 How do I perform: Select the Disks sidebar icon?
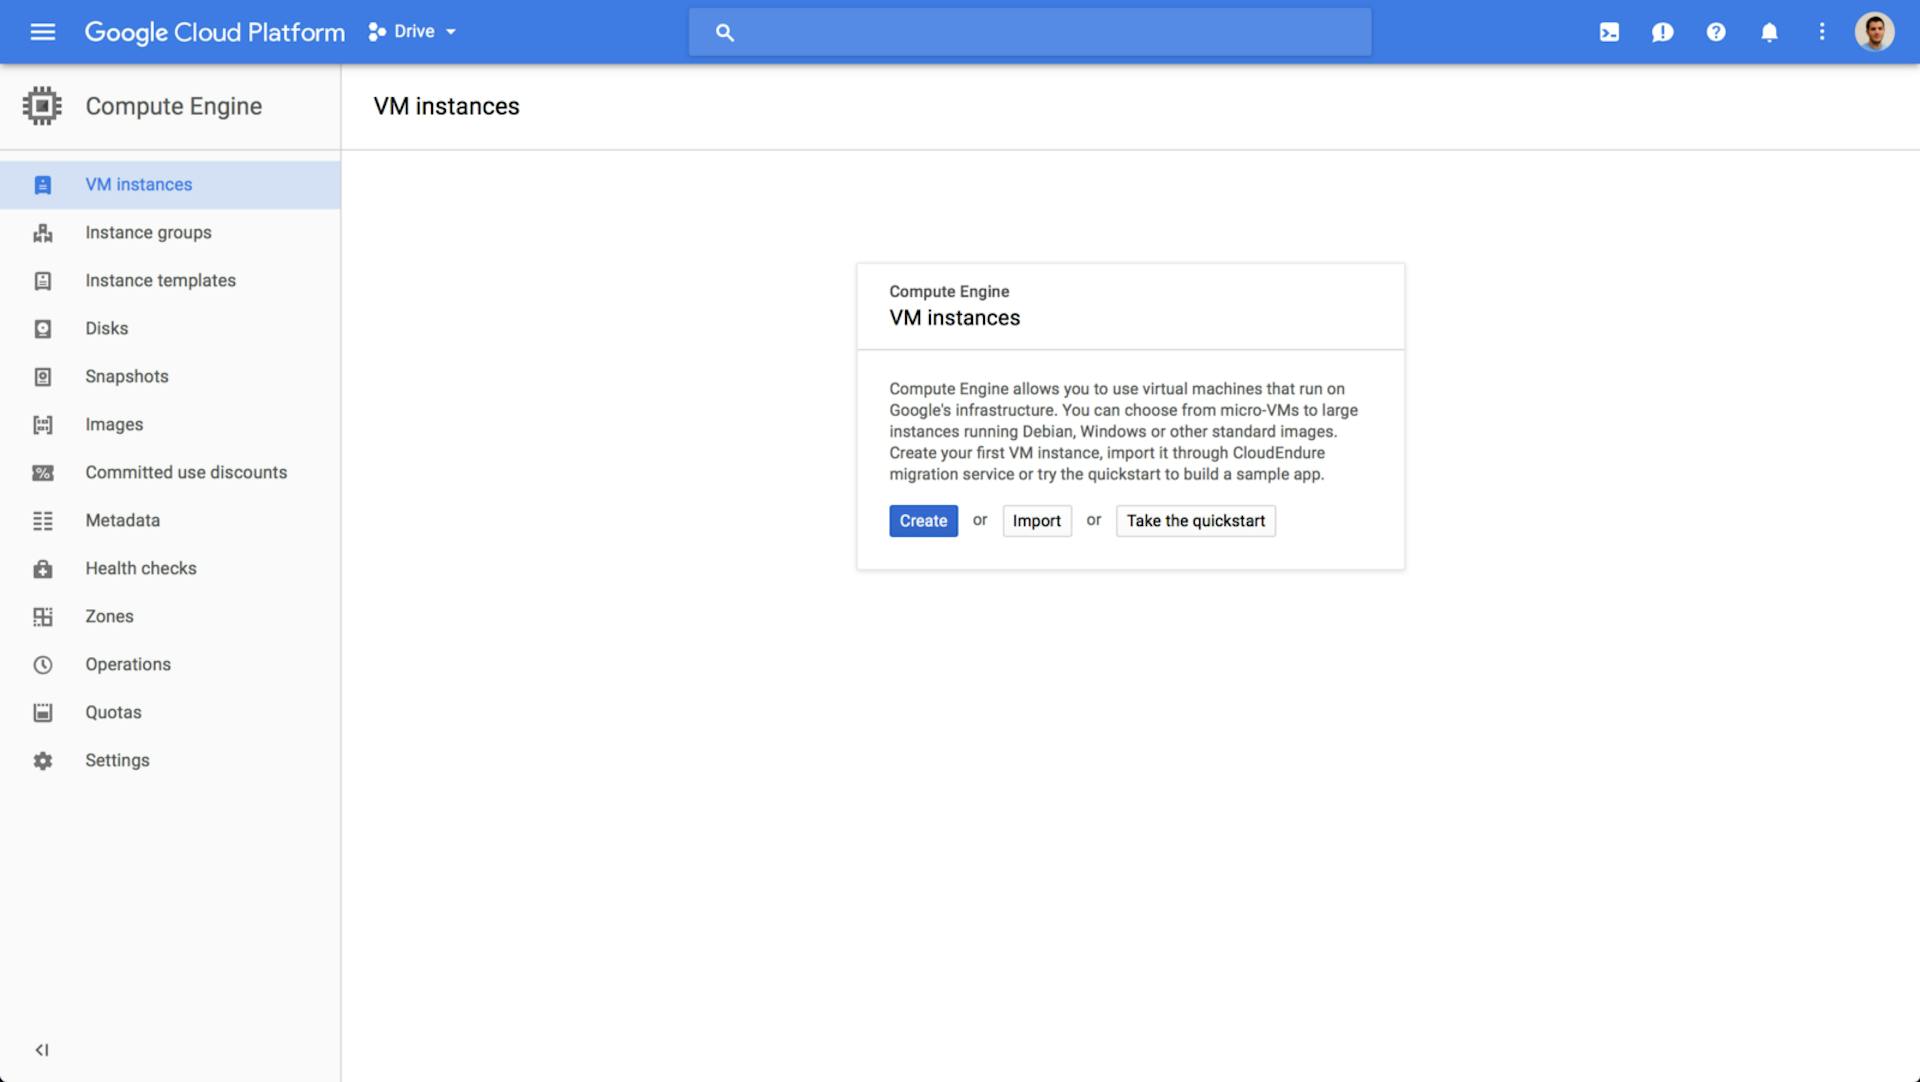[42, 328]
